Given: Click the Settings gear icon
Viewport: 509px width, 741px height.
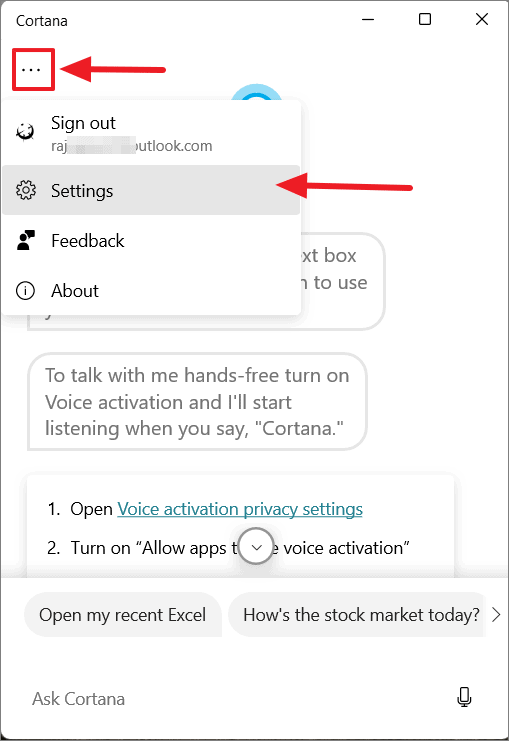Looking at the screenshot, I should coord(26,190).
